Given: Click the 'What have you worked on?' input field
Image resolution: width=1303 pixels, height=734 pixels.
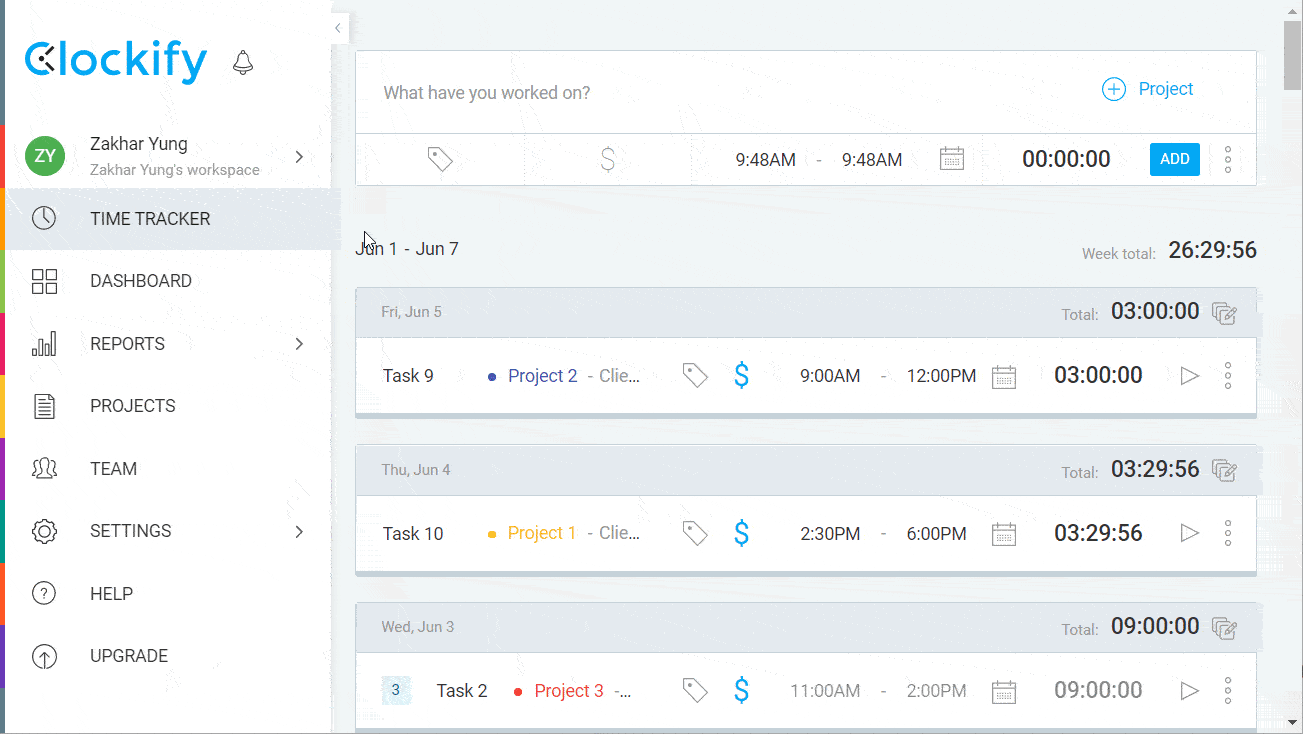Looking at the screenshot, I should tap(487, 92).
